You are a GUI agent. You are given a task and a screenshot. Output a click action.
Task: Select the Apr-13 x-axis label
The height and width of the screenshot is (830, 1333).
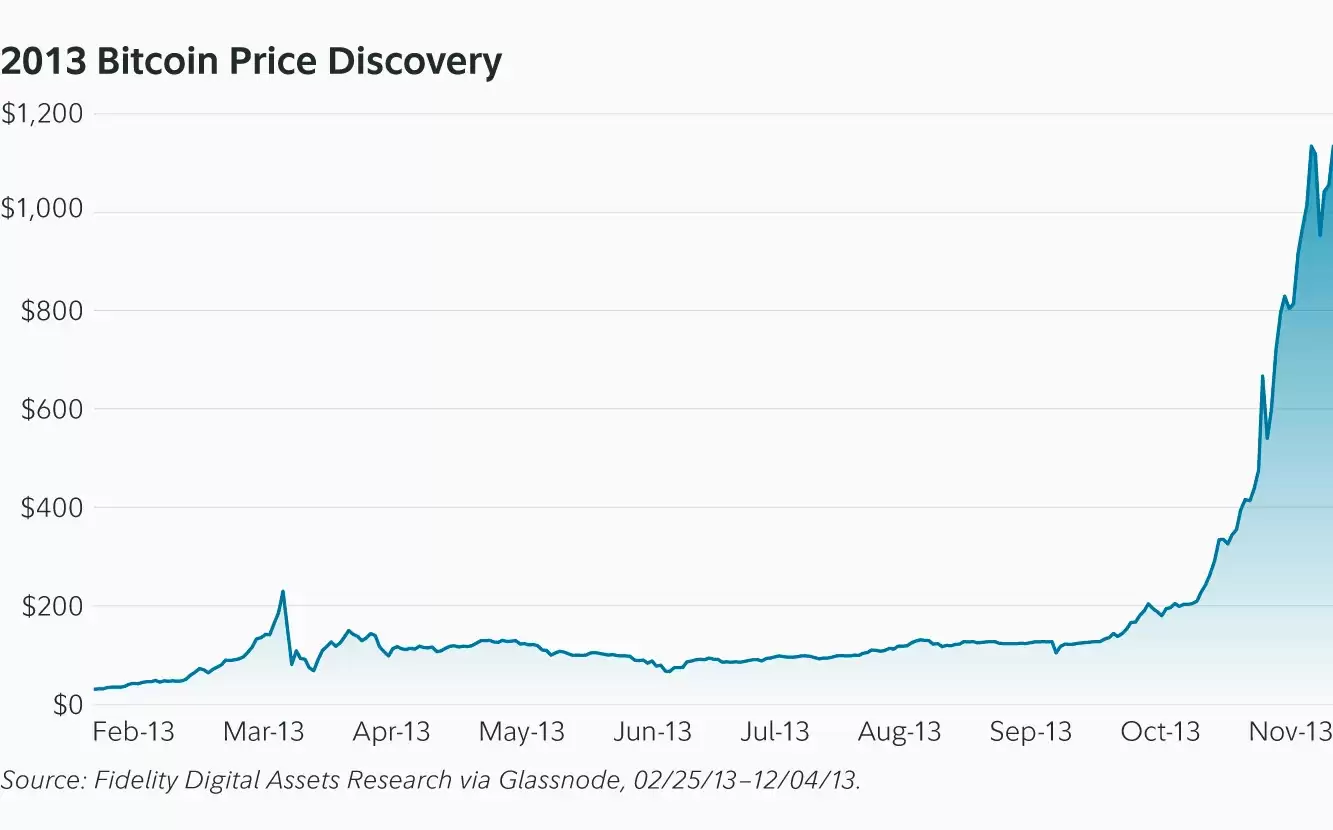pyautogui.click(x=391, y=732)
